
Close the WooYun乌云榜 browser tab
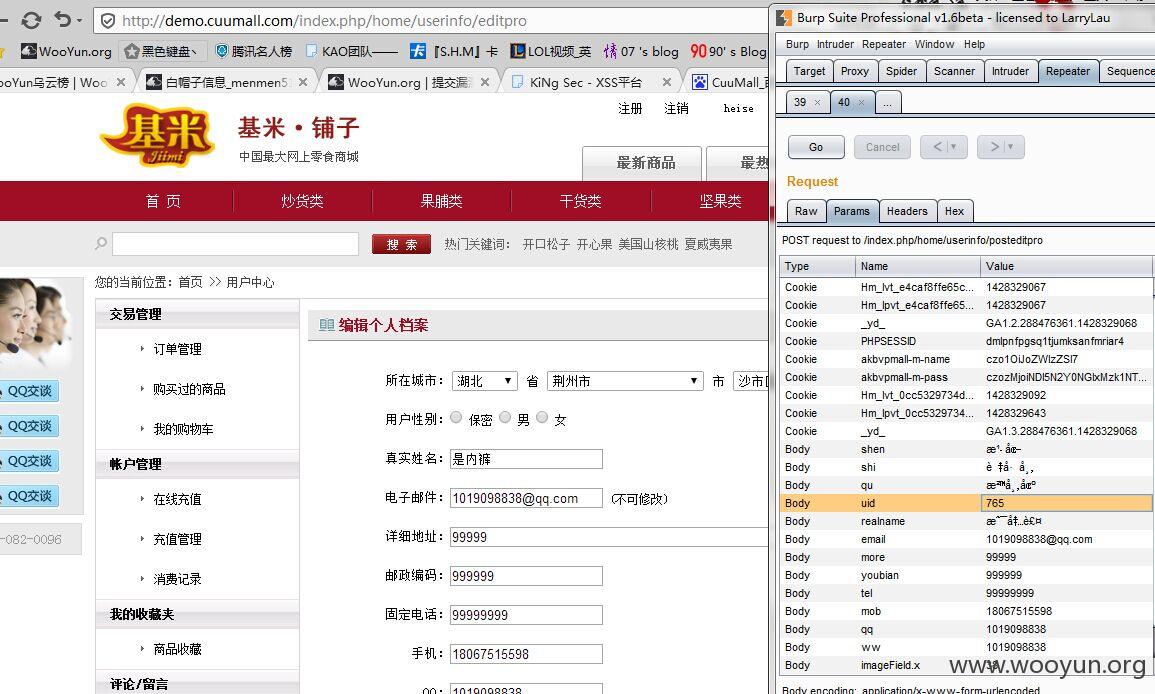121,82
